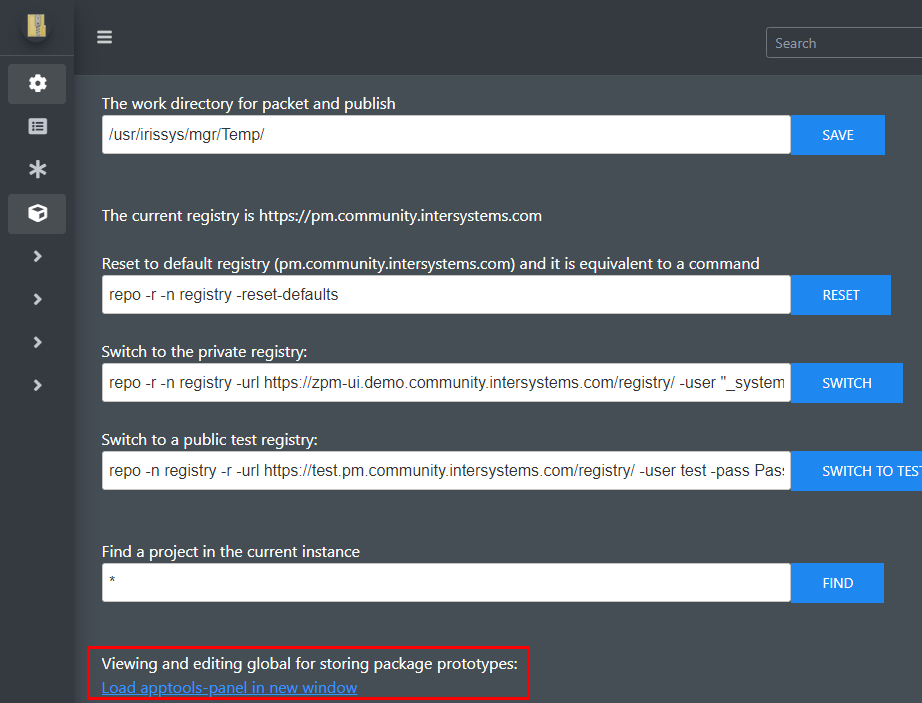922x703 pixels.
Task: Open the gear settings sidebar icon
Action: pyautogui.click(x=37, y=84)
